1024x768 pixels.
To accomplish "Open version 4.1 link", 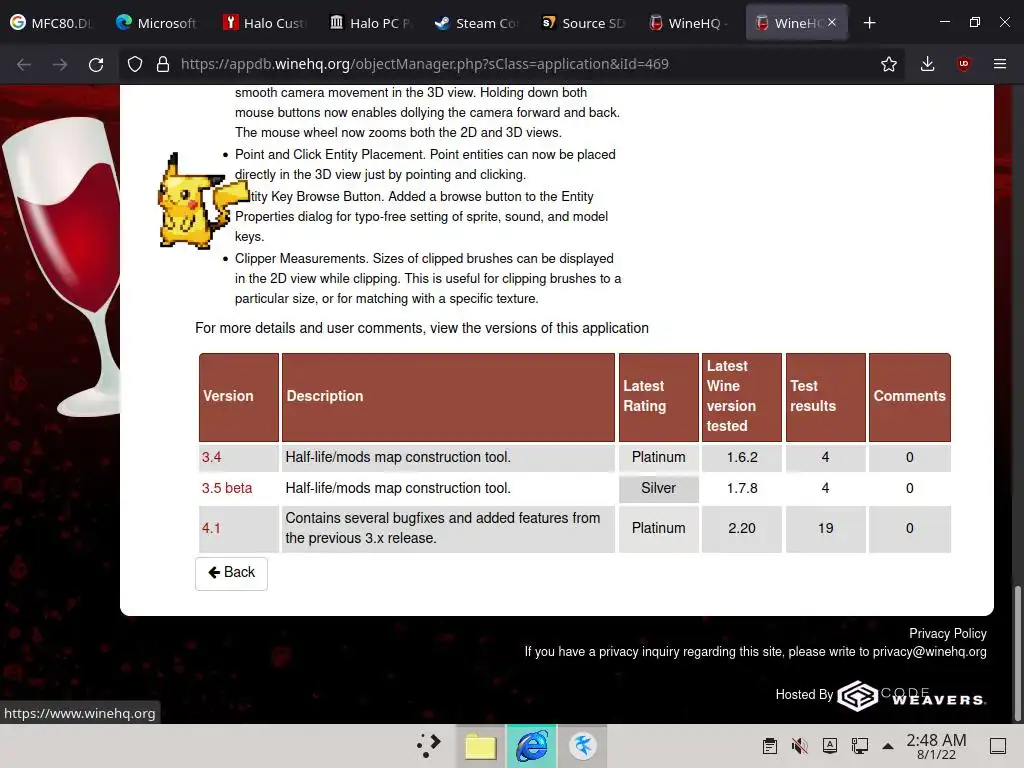I will pyautogui.click(x=211, y=528).
